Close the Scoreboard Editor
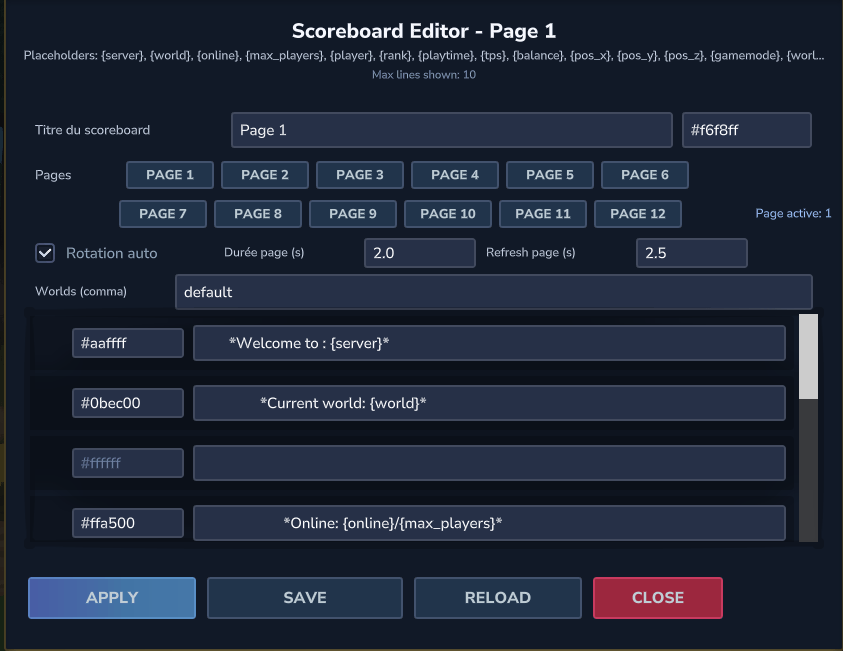843x651 pixels. [x=657, y=598]
